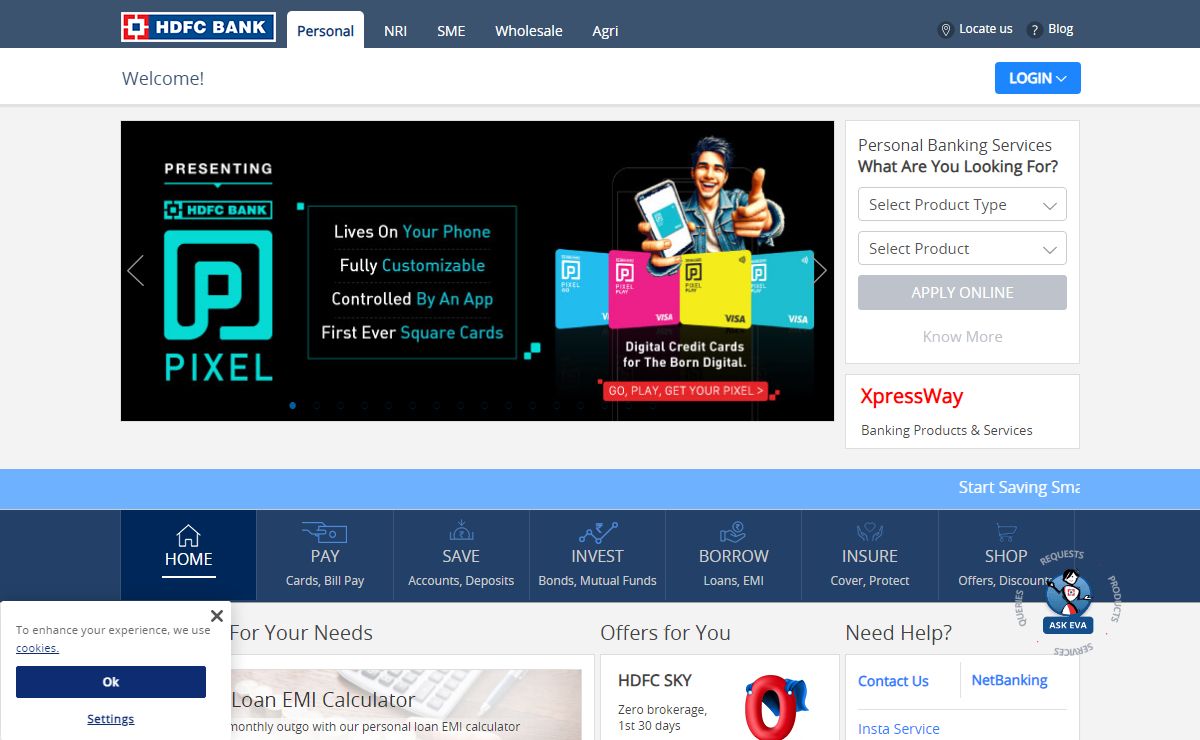This screenshot has height=740, width=1200.
Task: Switch to the NRI tab
Action: [395, 31]
